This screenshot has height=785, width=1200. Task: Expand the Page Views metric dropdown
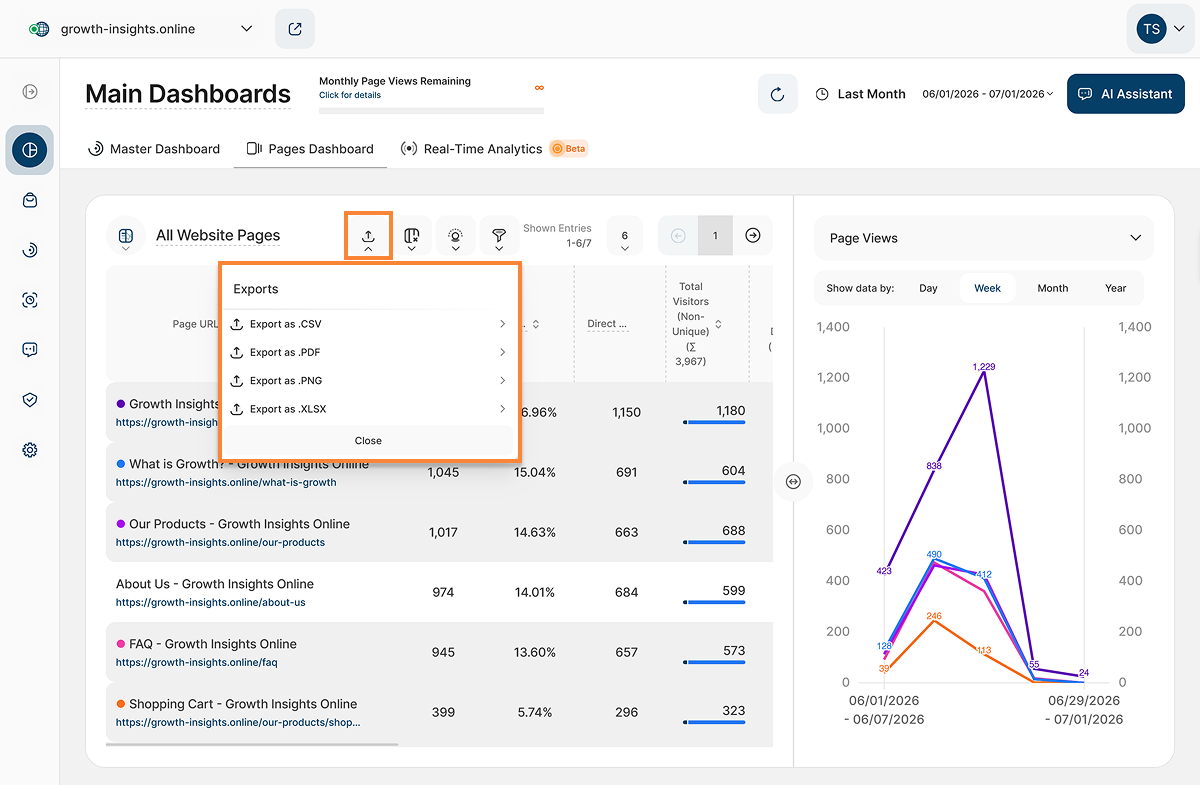point(984,238)
